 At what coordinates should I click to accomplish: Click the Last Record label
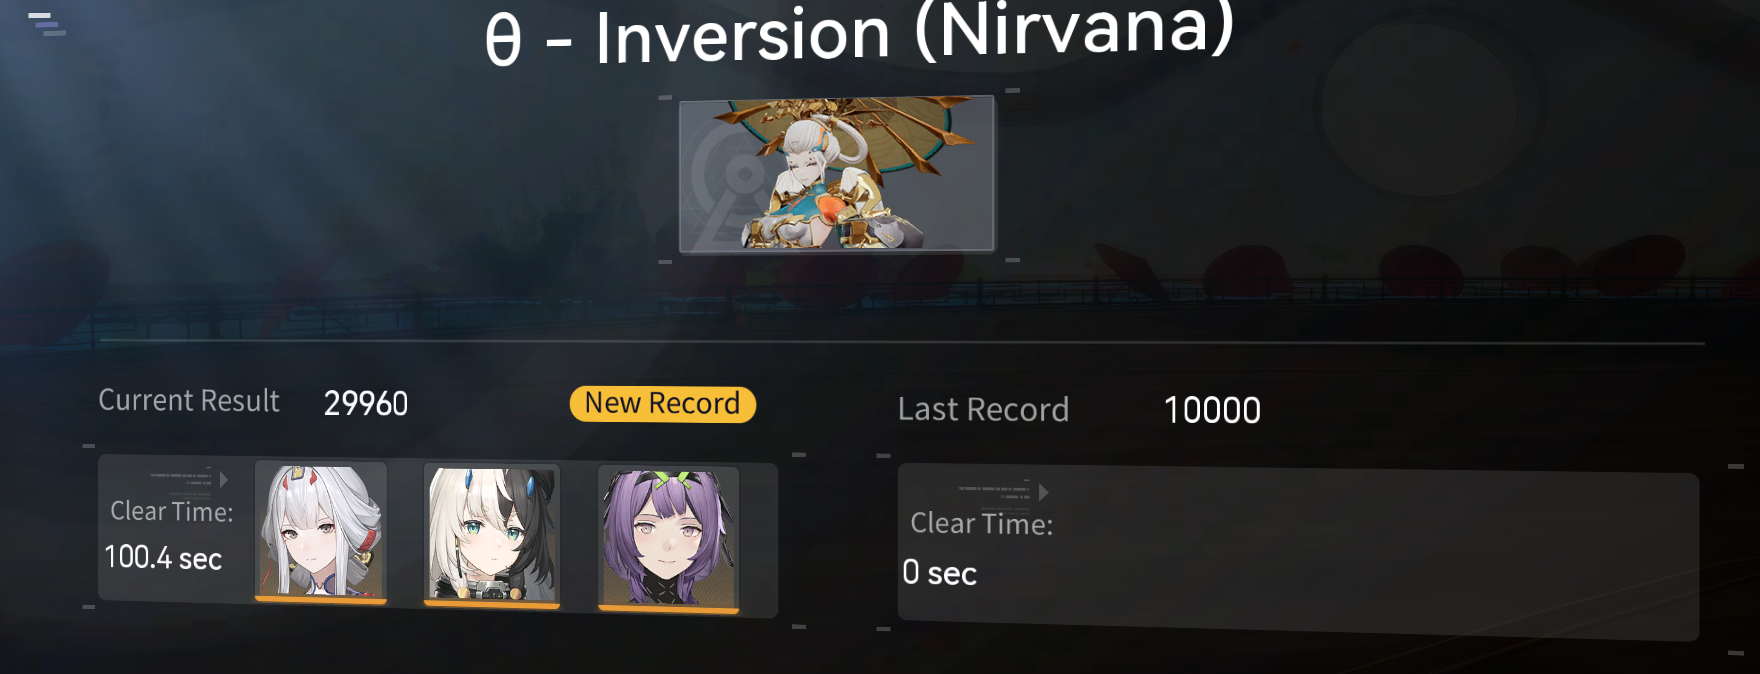point(983,410)
